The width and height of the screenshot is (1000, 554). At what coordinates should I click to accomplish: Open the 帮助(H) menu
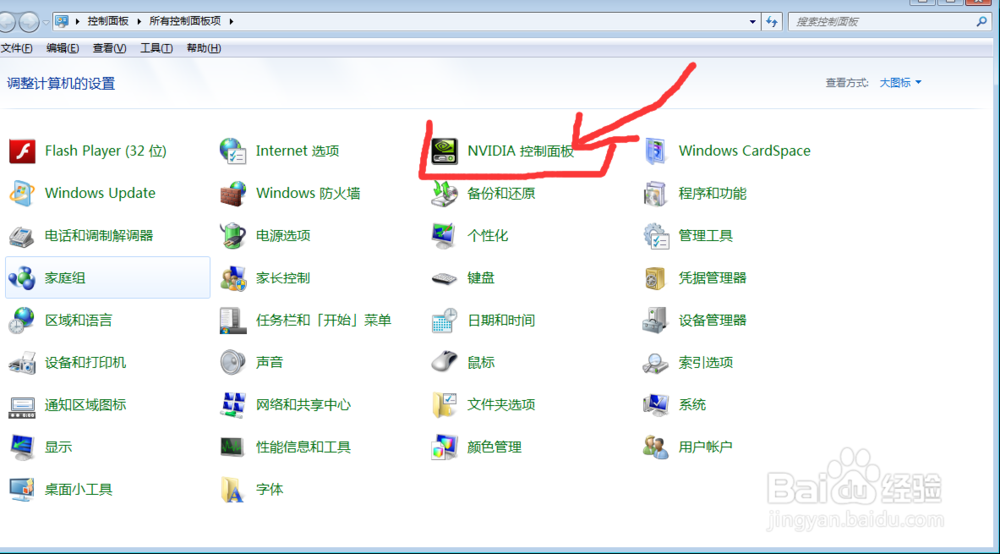tap(203, 48)
